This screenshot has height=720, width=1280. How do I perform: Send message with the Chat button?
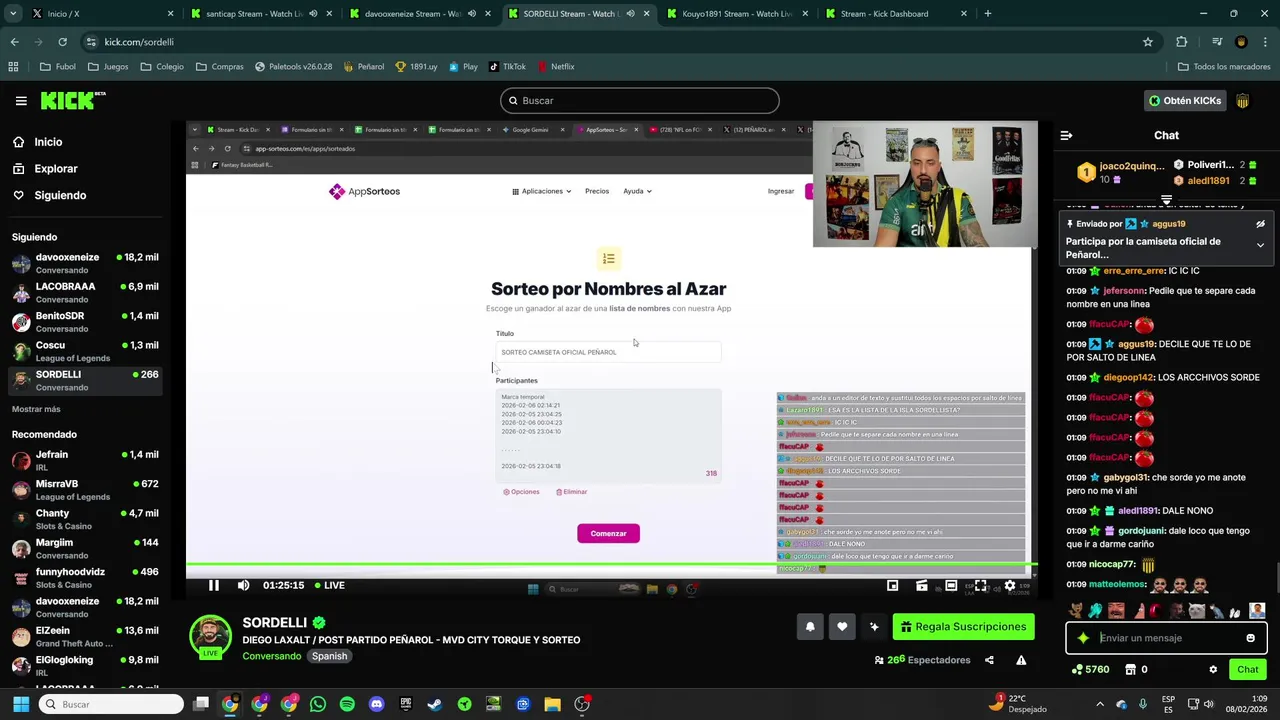1248,669
